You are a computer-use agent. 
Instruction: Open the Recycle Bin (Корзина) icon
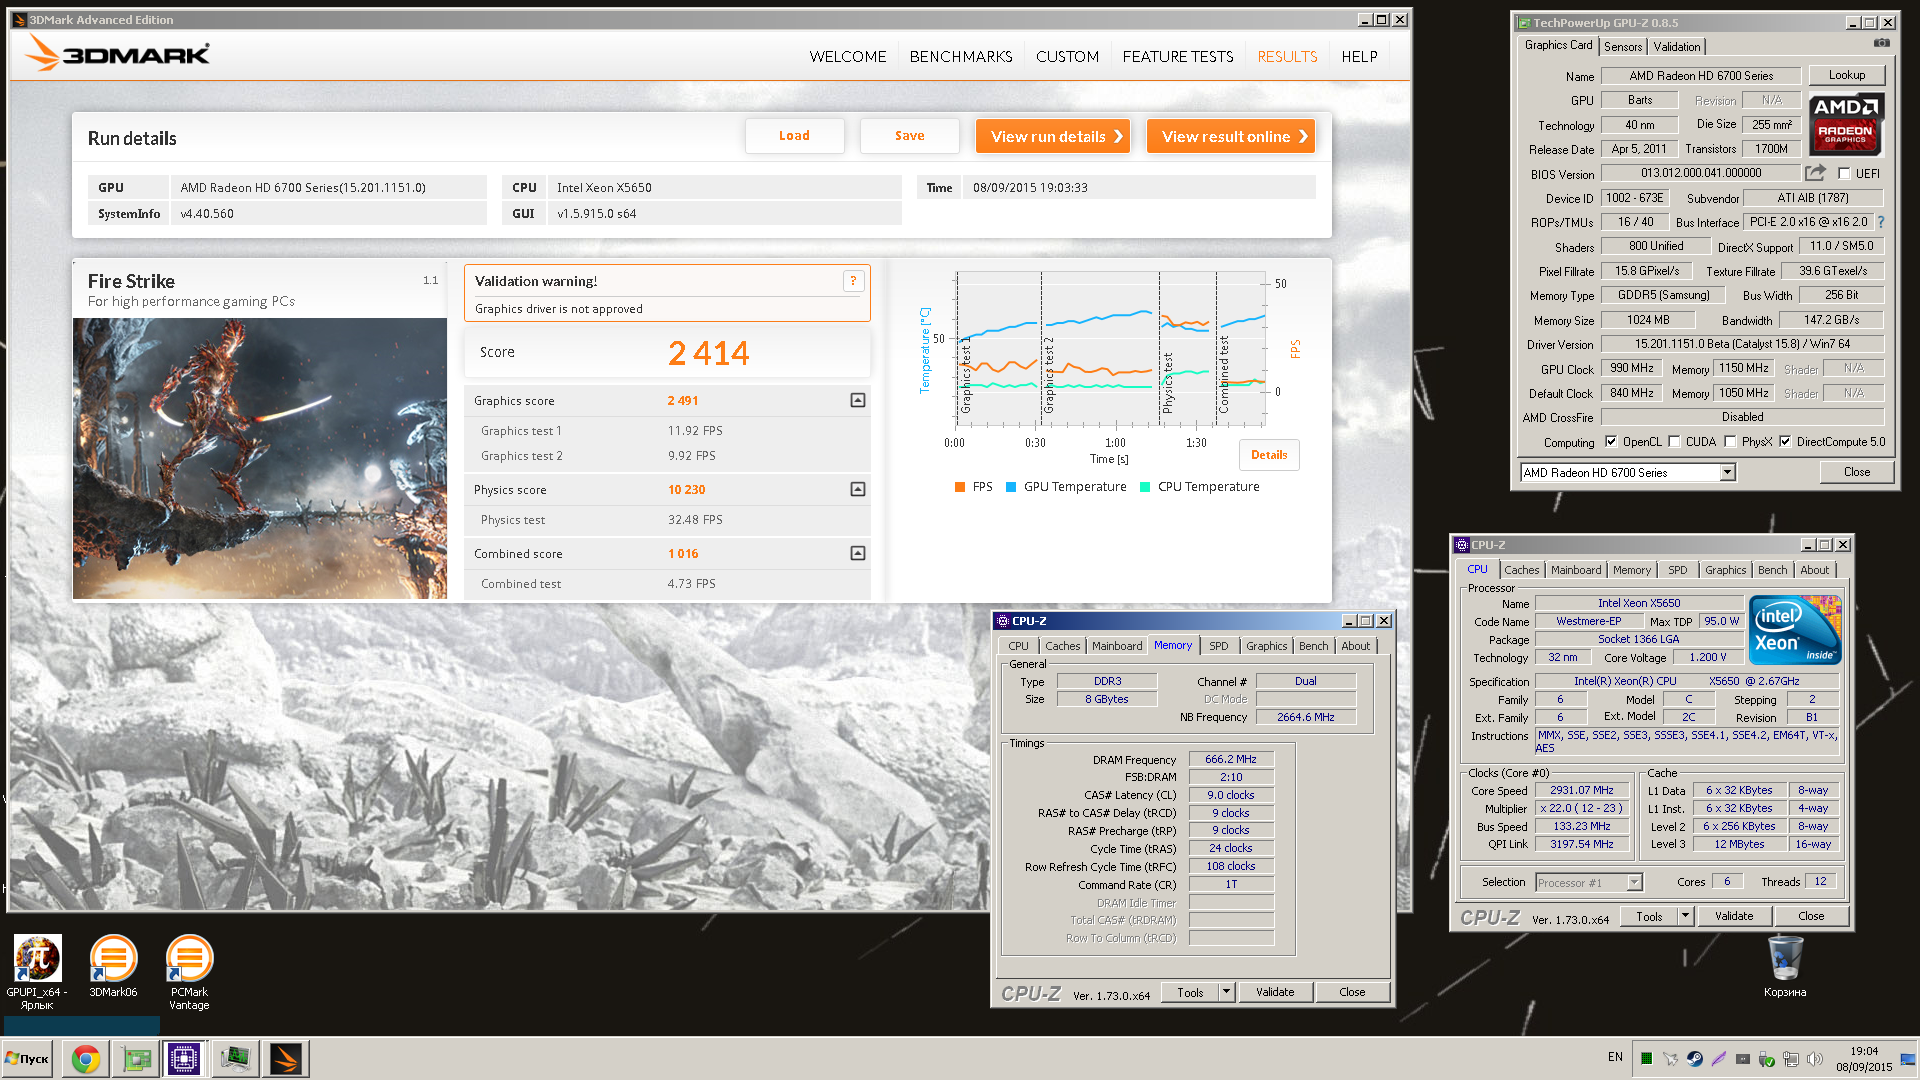pyautogui.click(x=1785, y=967)
